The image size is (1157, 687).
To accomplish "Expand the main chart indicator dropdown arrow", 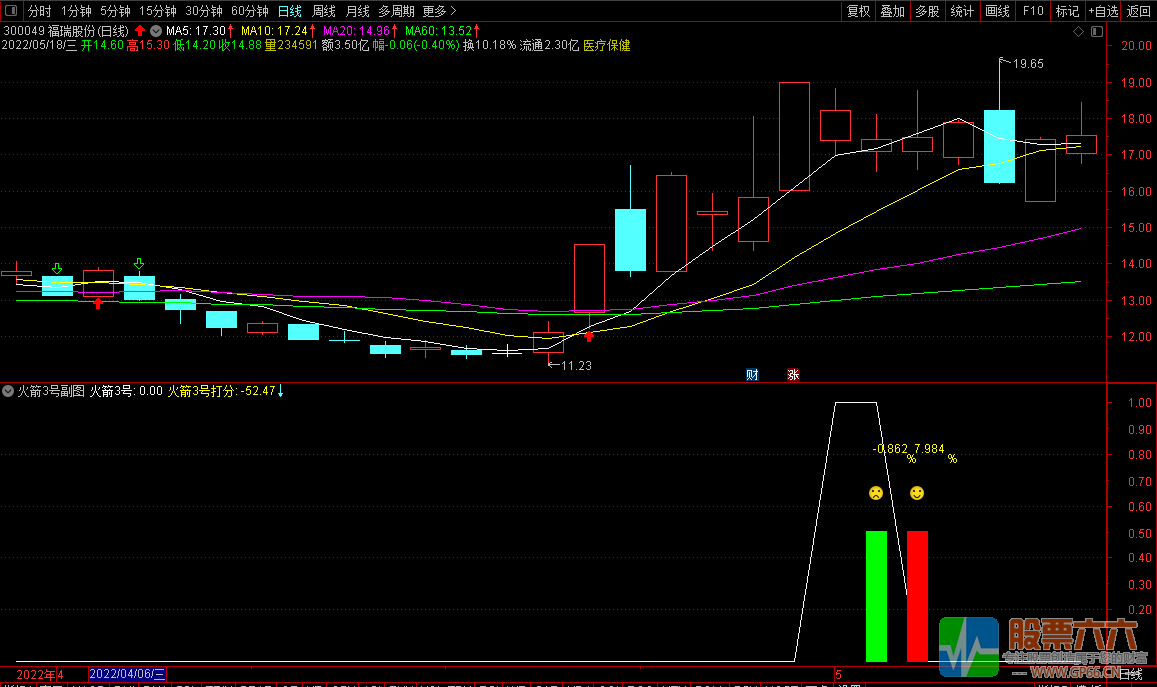I will [x=156, y=31].
